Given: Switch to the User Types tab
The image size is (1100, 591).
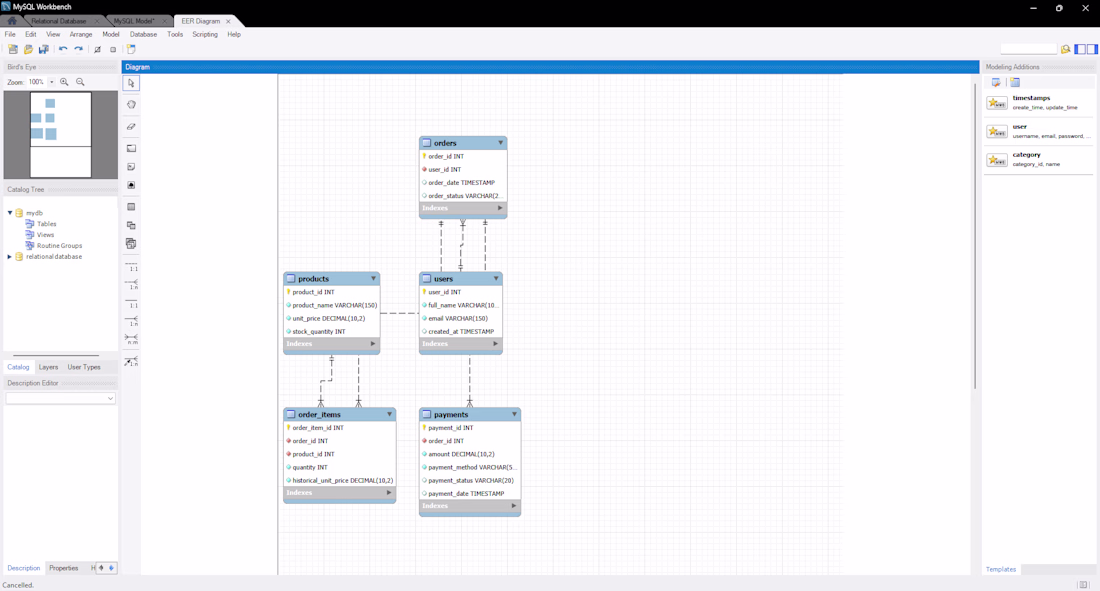Looking at the screenshot, I should click(x=84, y=367).
